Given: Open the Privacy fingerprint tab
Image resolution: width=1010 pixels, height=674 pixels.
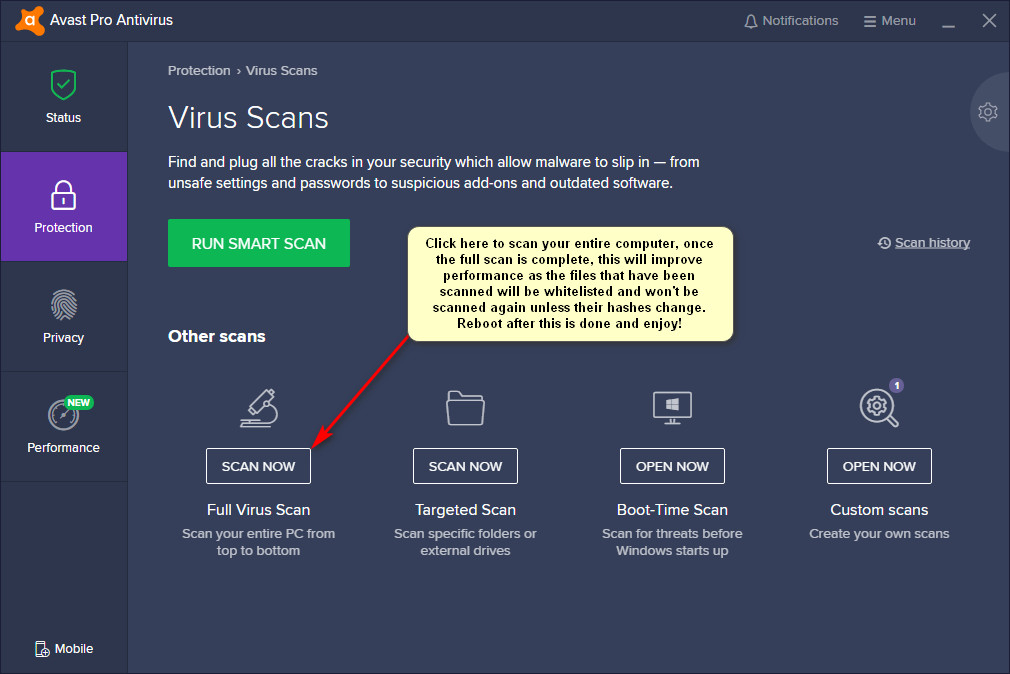Looking at the screenshot, I should [x=63, y=316].
